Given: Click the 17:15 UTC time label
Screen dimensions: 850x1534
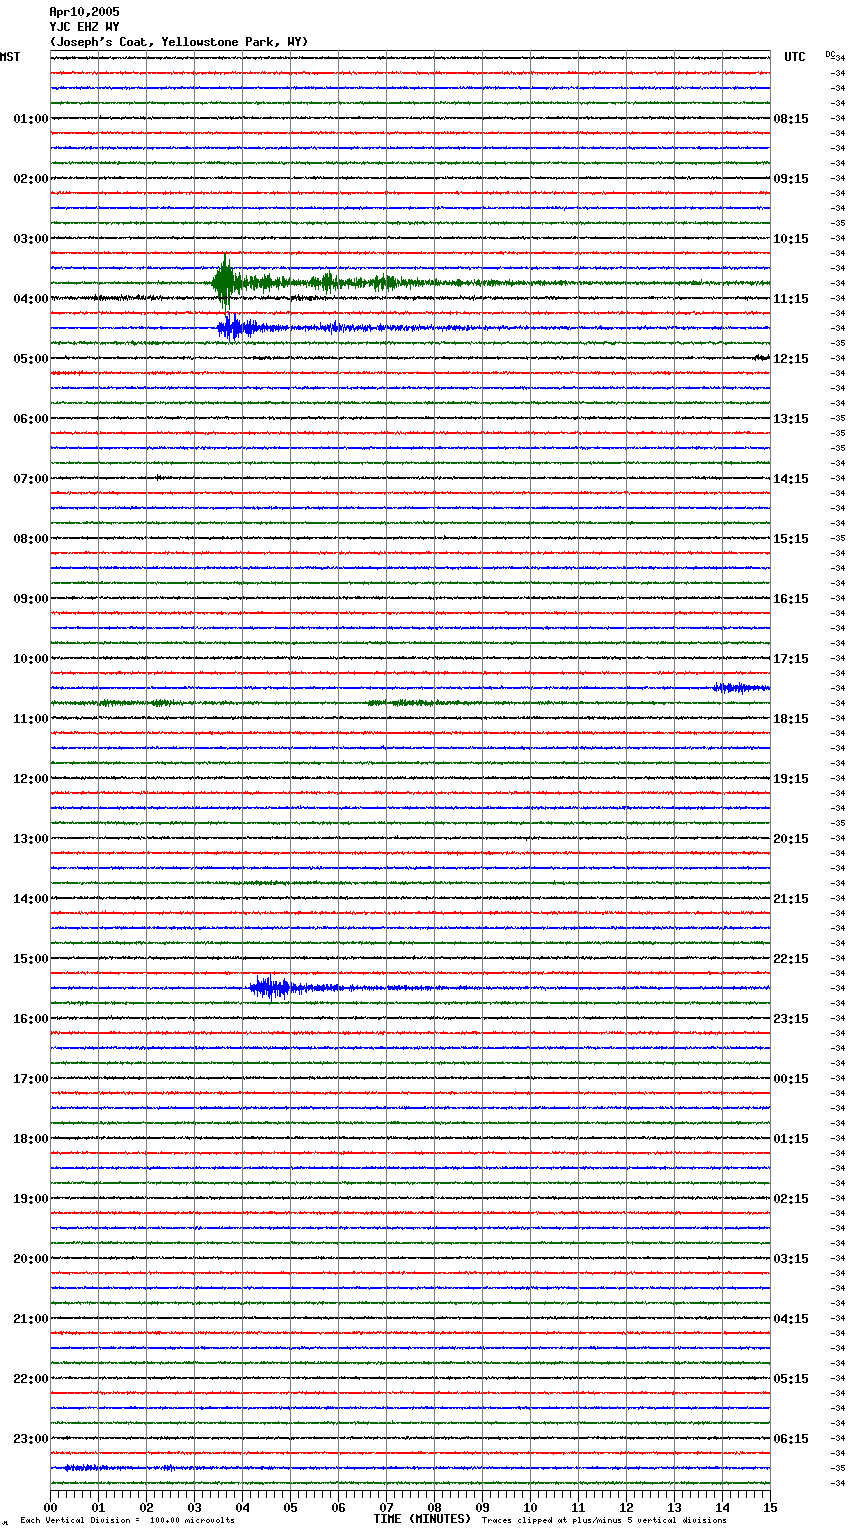Looking at the screenshot, I should coord(791,659).
